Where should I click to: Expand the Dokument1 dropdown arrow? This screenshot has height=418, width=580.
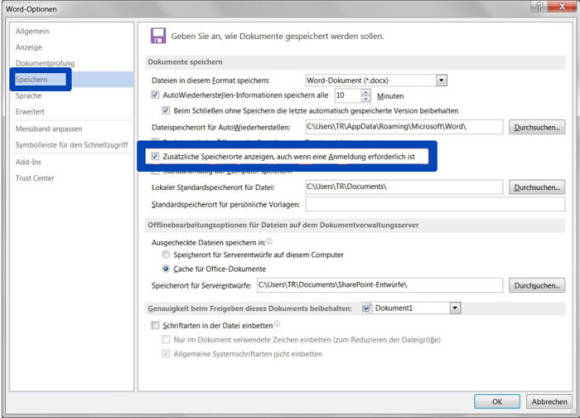[x=455, y=308]
